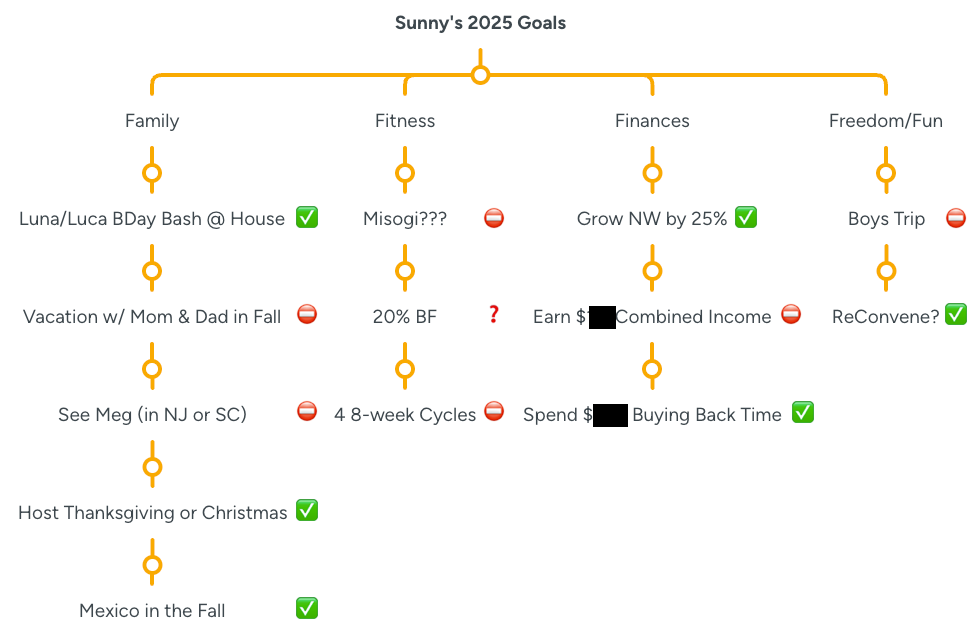Click no-entry icon beside Combined Income goal
Viewport: 980px width, 638px height.
(x=791, y=315)
